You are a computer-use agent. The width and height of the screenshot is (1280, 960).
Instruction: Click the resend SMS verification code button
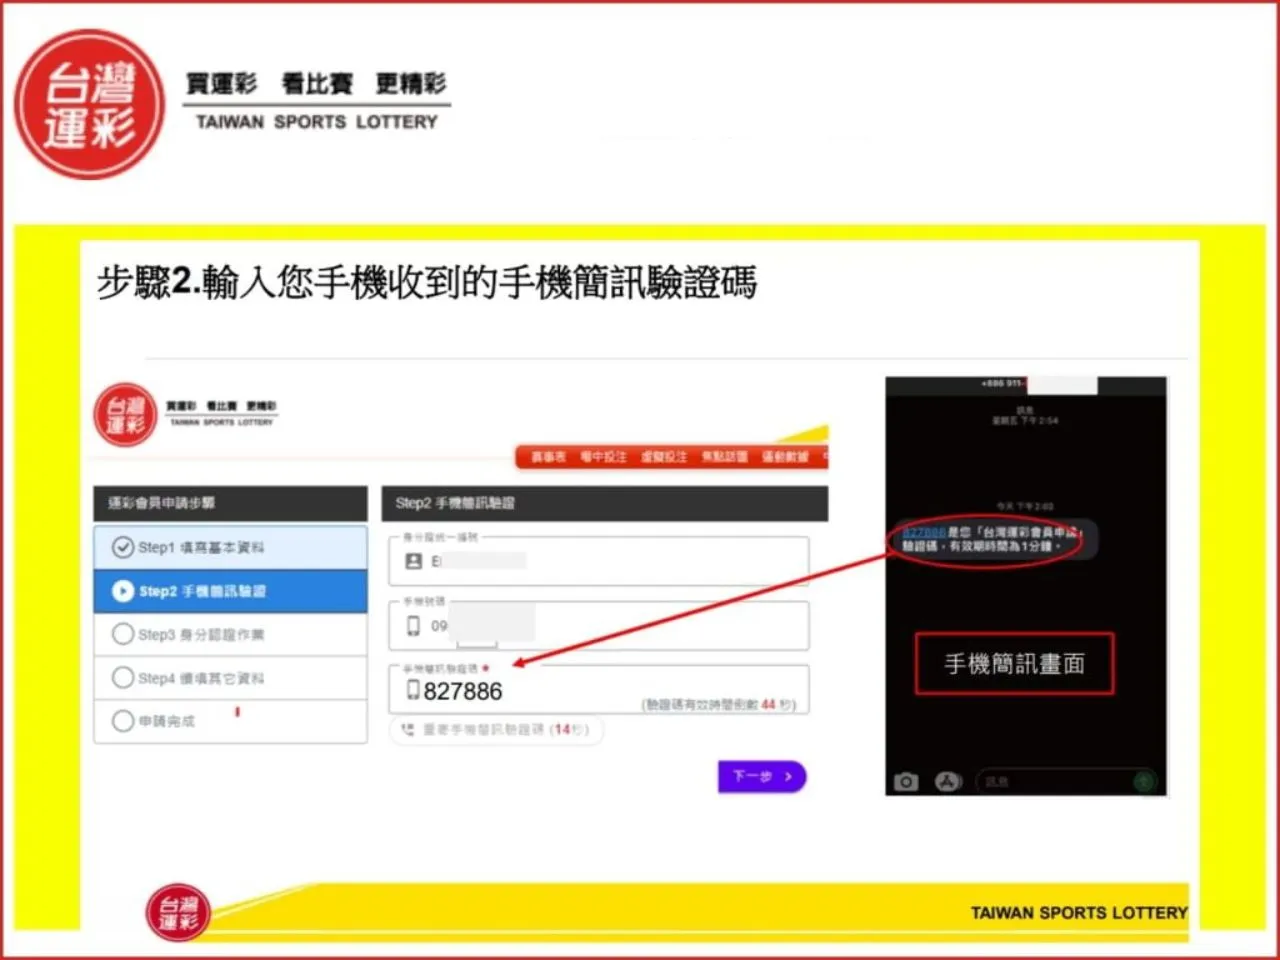point(497,730)
